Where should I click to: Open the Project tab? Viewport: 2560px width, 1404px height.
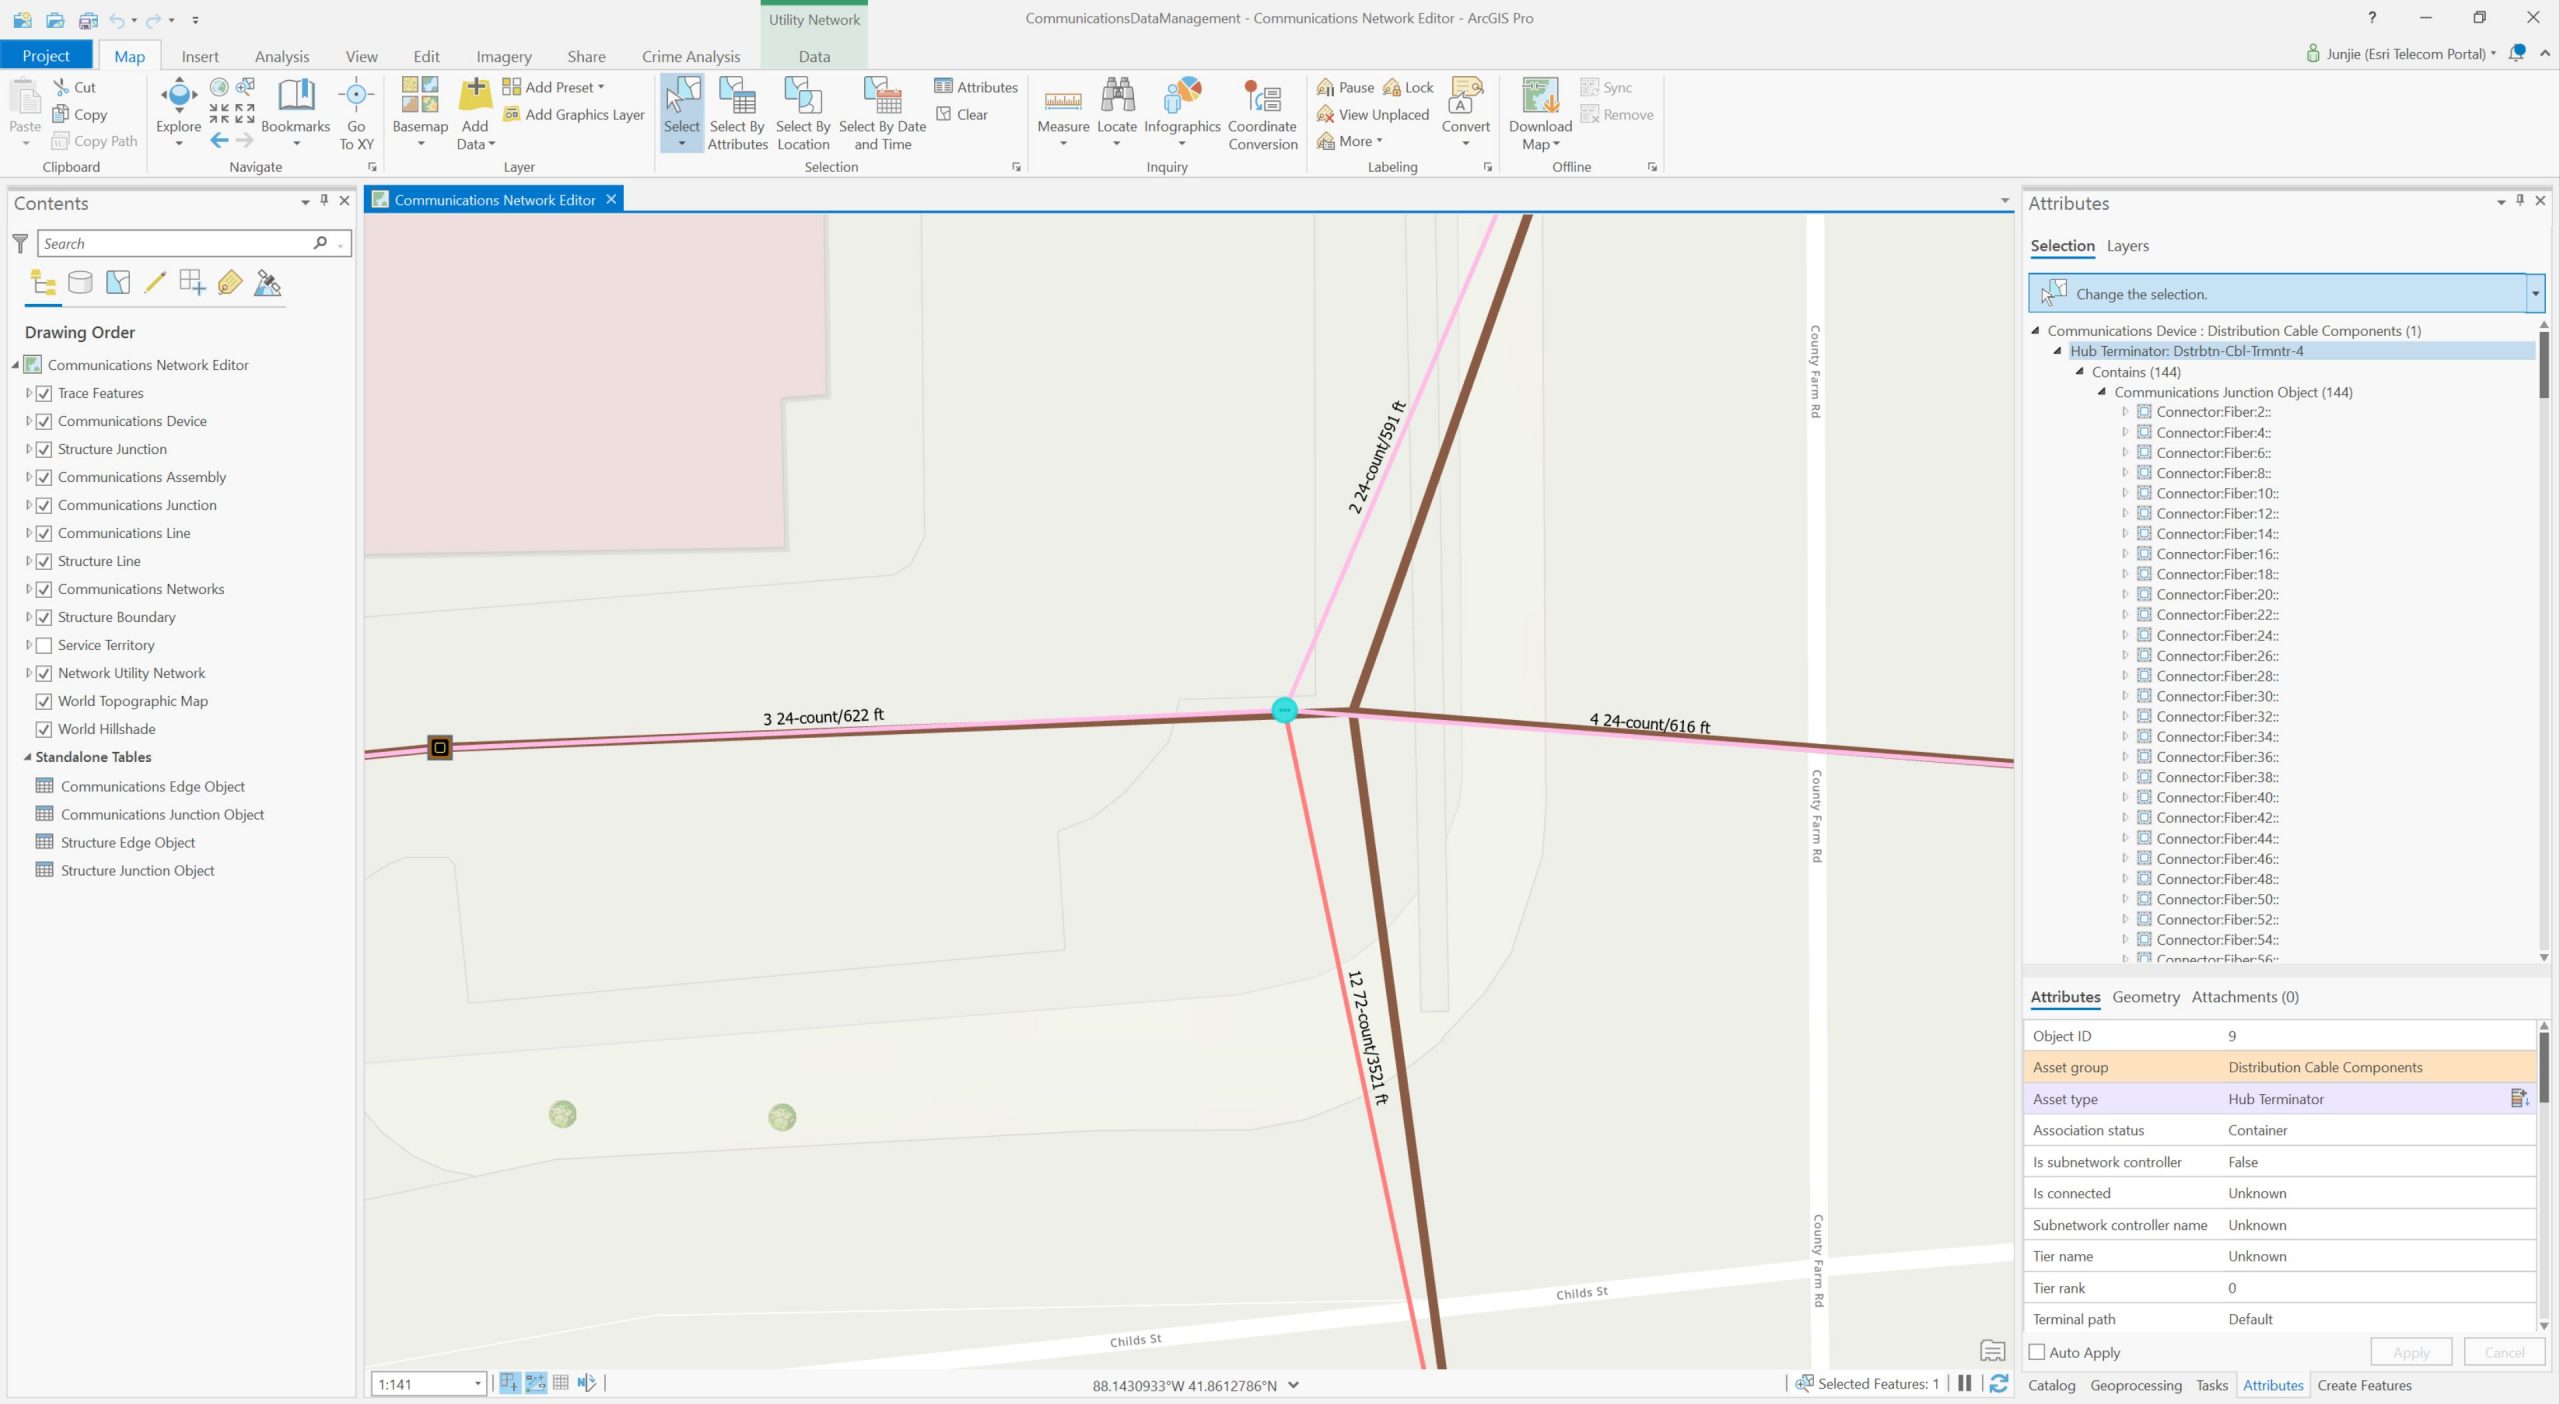[46, 56]
